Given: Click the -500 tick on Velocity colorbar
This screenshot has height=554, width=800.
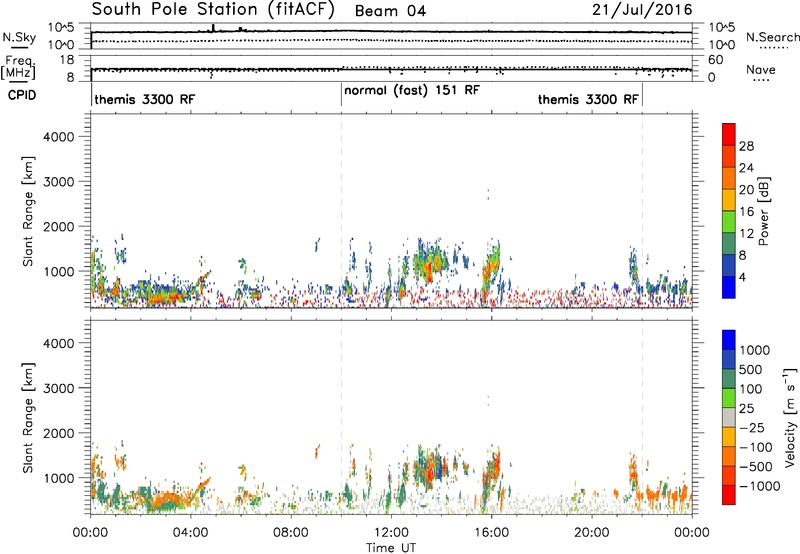Looking at the screenshot, I should [756, 466].
